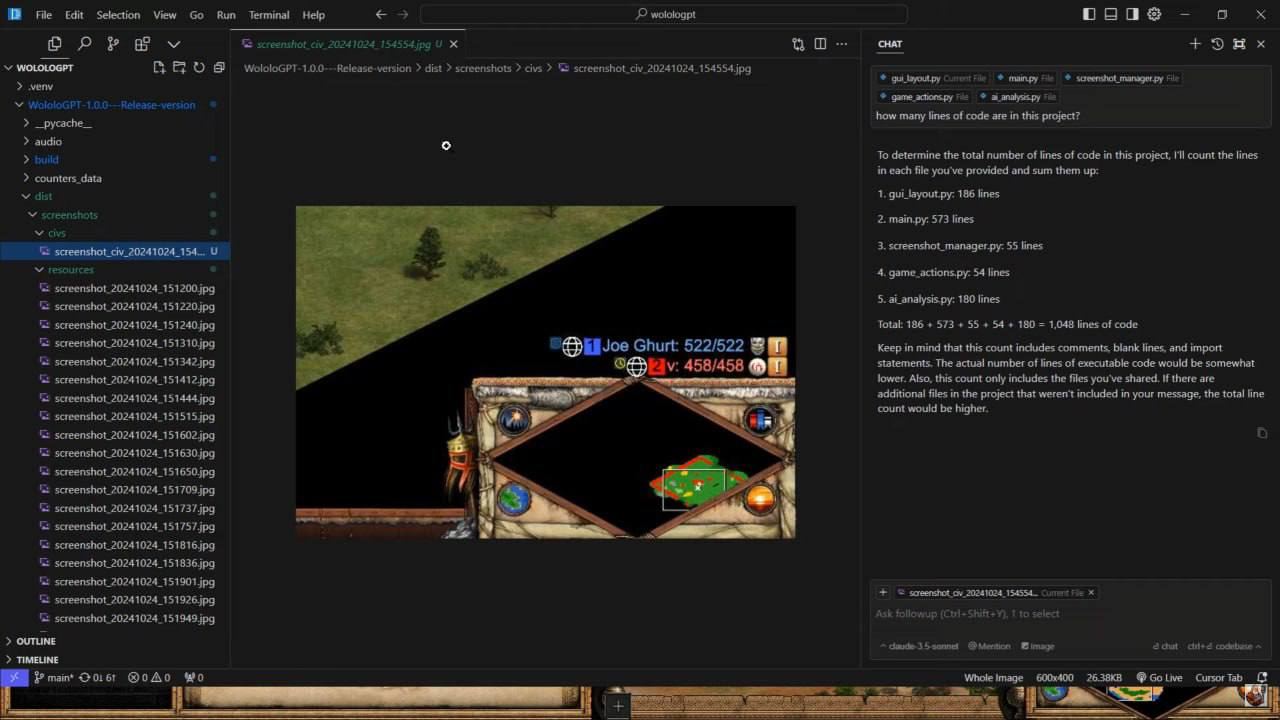Open the Selection menu
Viewport: 1280px width, 720px height.
tap(118, 15)
